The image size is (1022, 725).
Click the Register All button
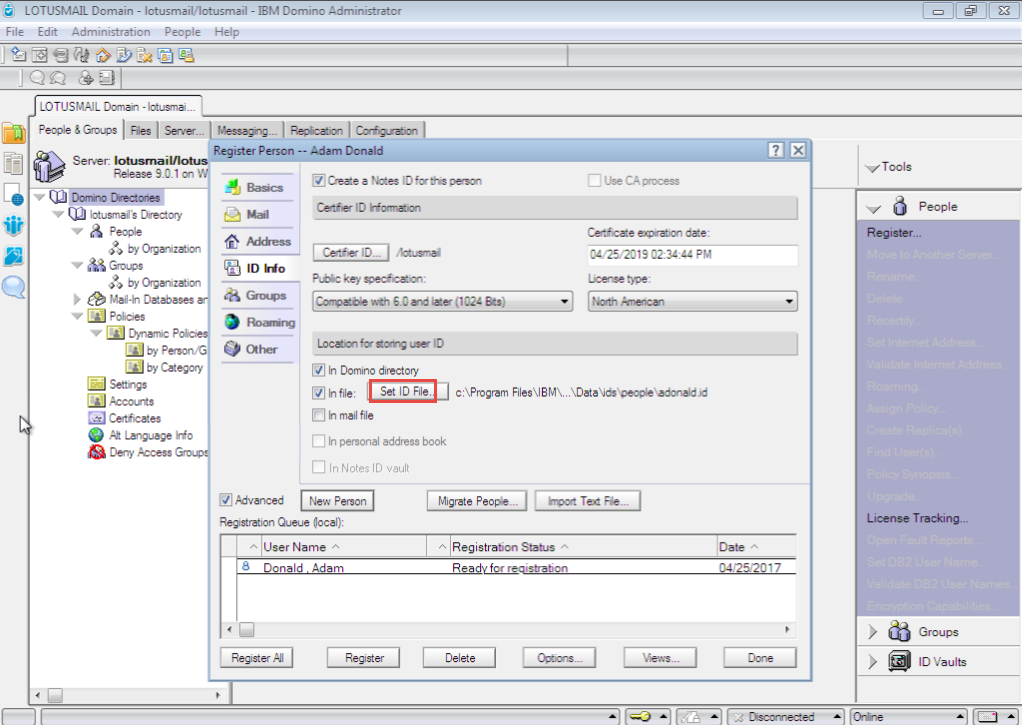[x=257, y=658]
